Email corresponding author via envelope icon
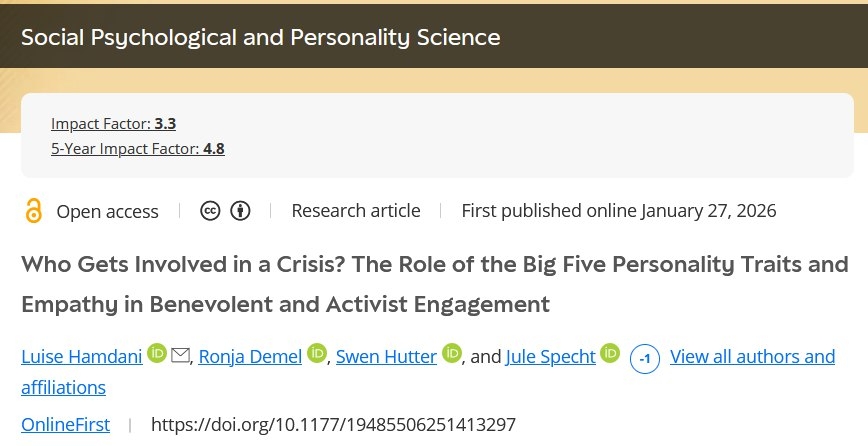The height and width of the screenshot is (446, 868). click(x=181, y=354)
